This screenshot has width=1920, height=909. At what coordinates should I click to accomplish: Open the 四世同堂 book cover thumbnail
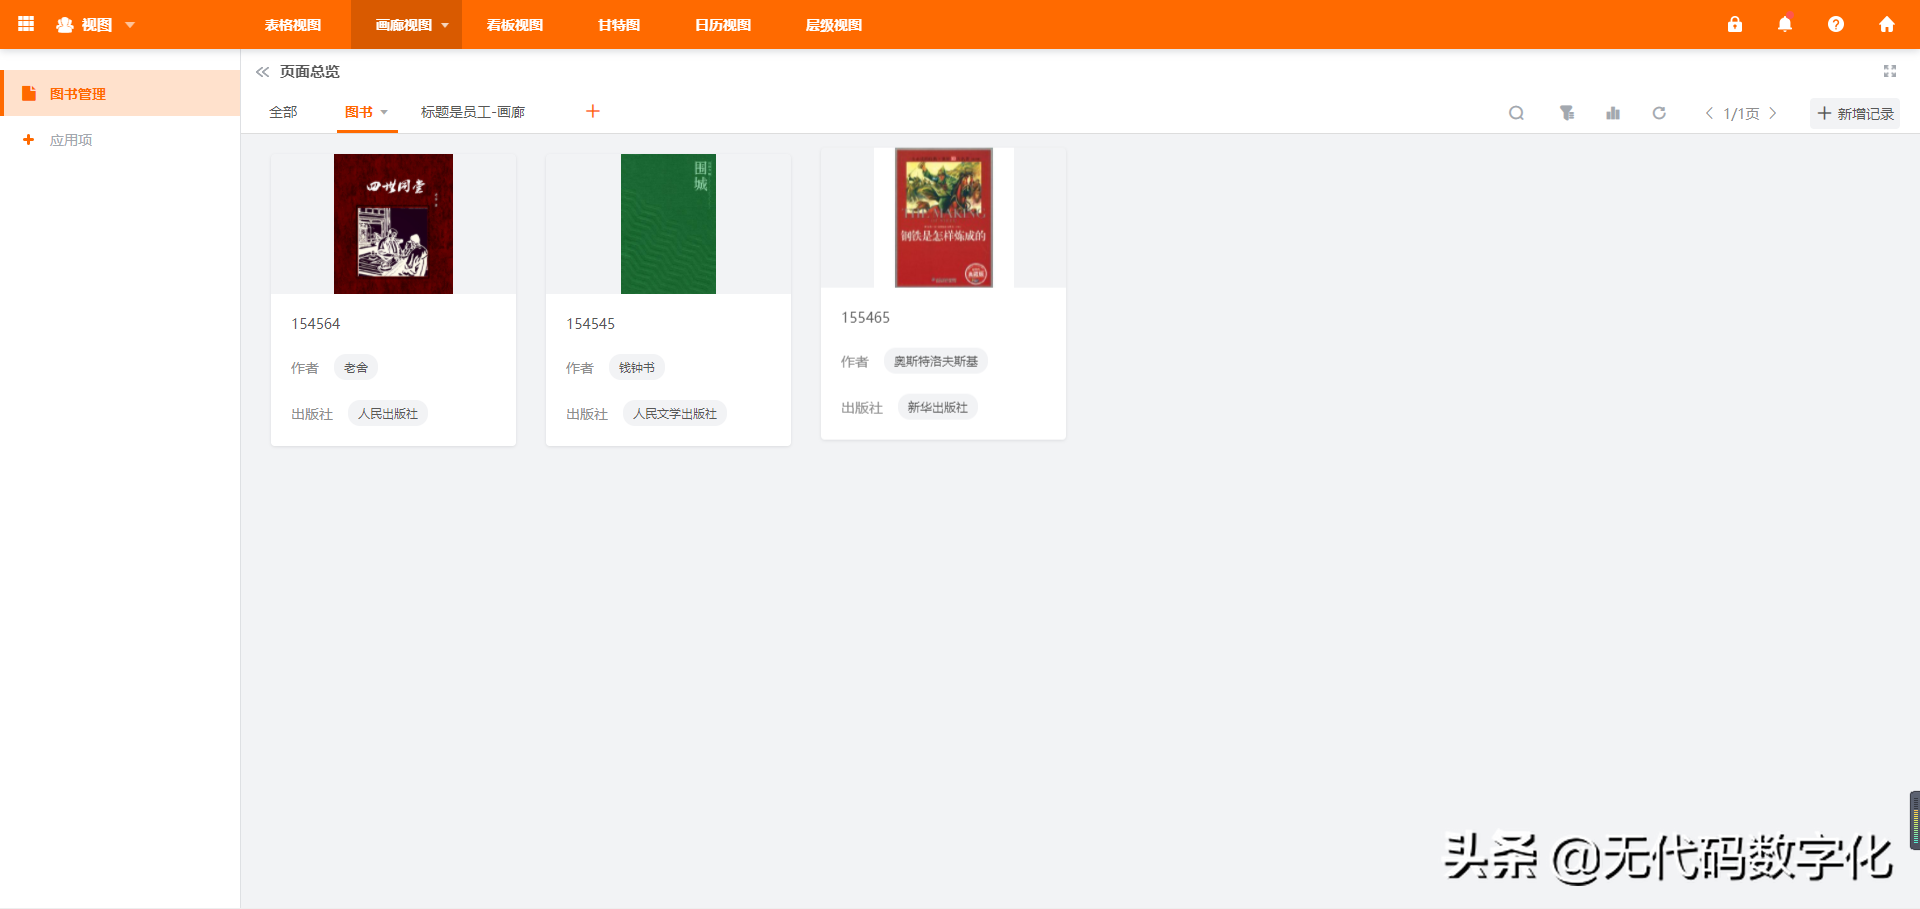pos(393,224)
